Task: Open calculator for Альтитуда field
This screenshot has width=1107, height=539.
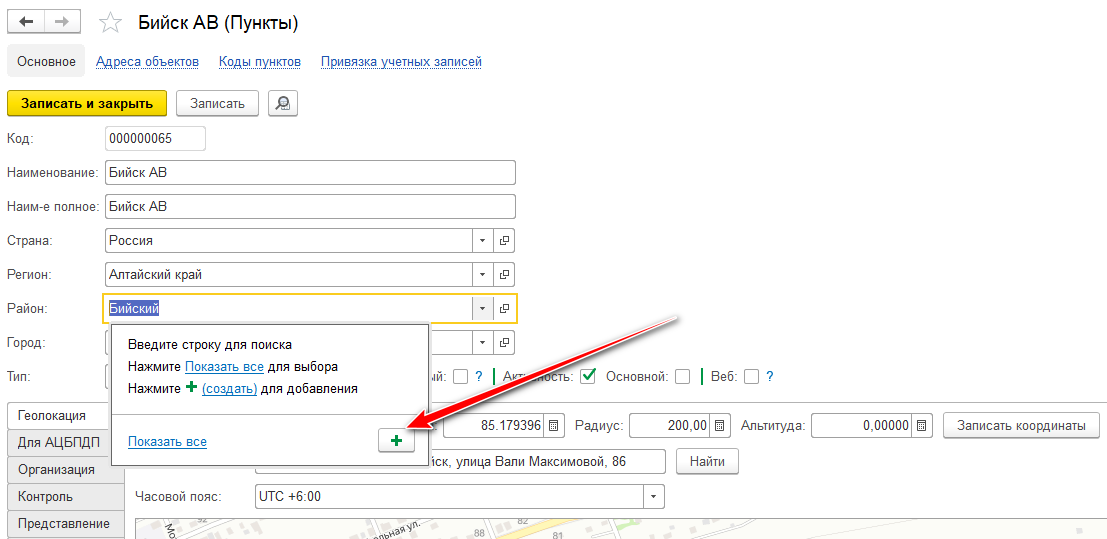Action: (924, 426)
